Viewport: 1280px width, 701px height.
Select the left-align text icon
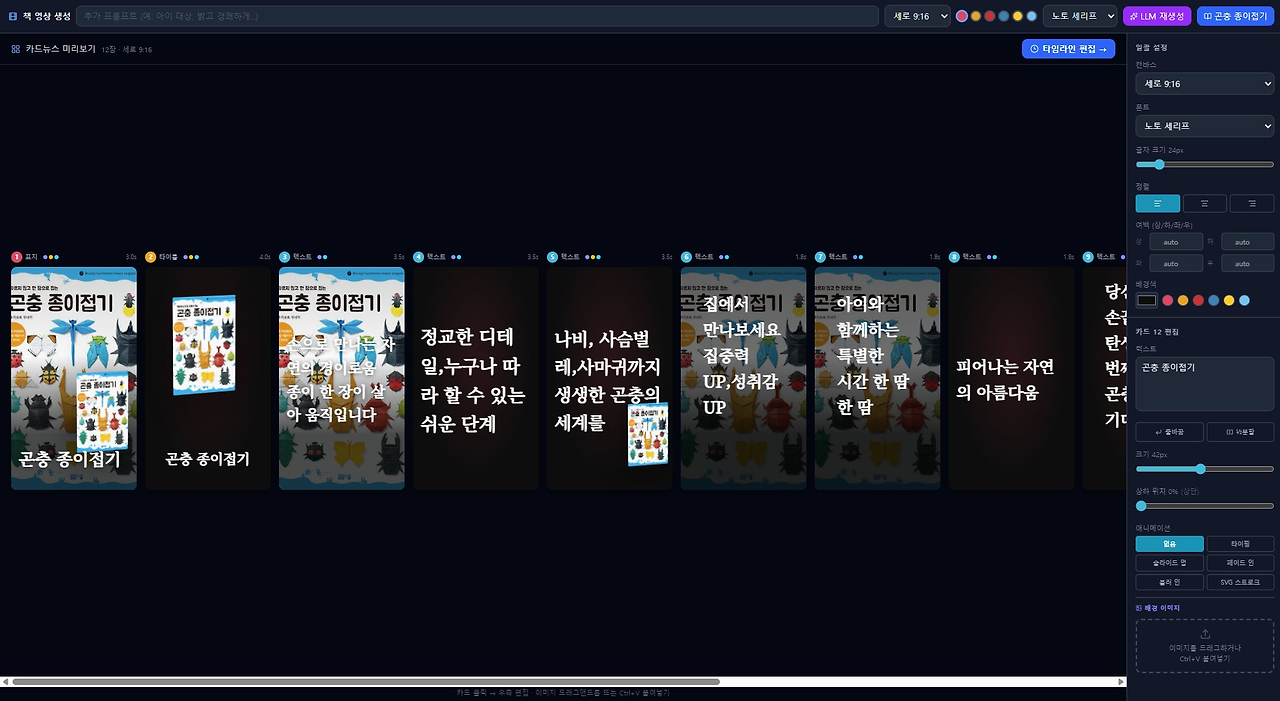click(x=1157, y=203)
